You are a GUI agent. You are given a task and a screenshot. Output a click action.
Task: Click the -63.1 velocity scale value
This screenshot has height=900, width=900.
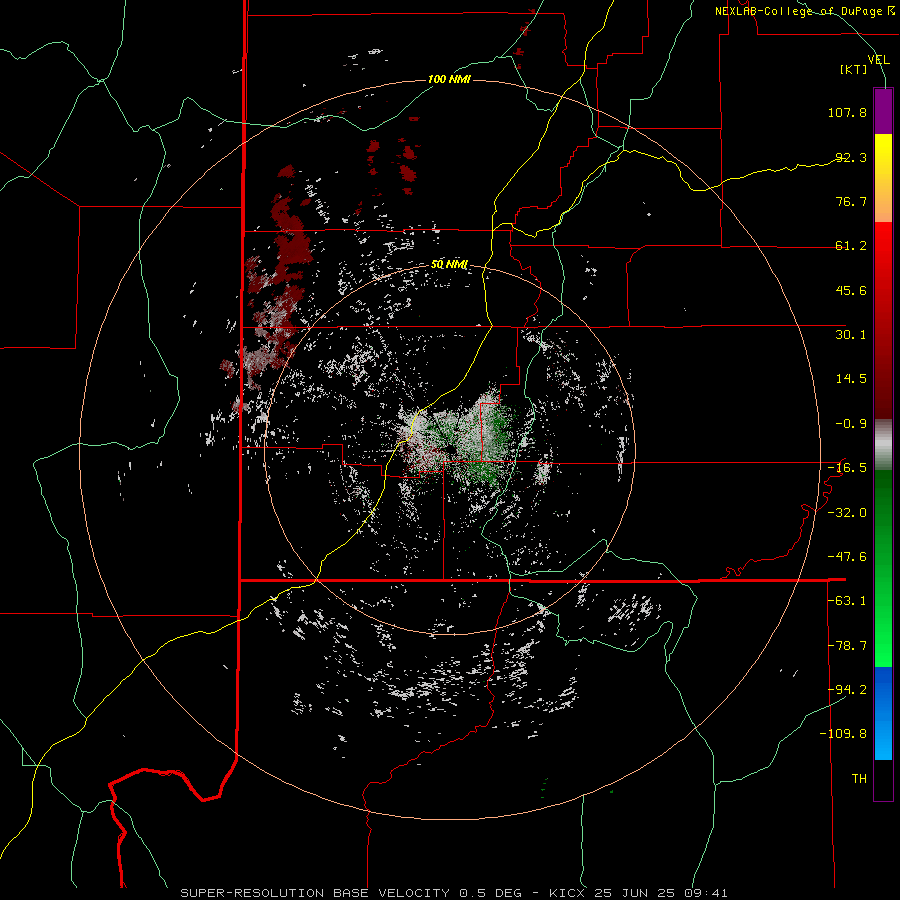coord(847,601)
